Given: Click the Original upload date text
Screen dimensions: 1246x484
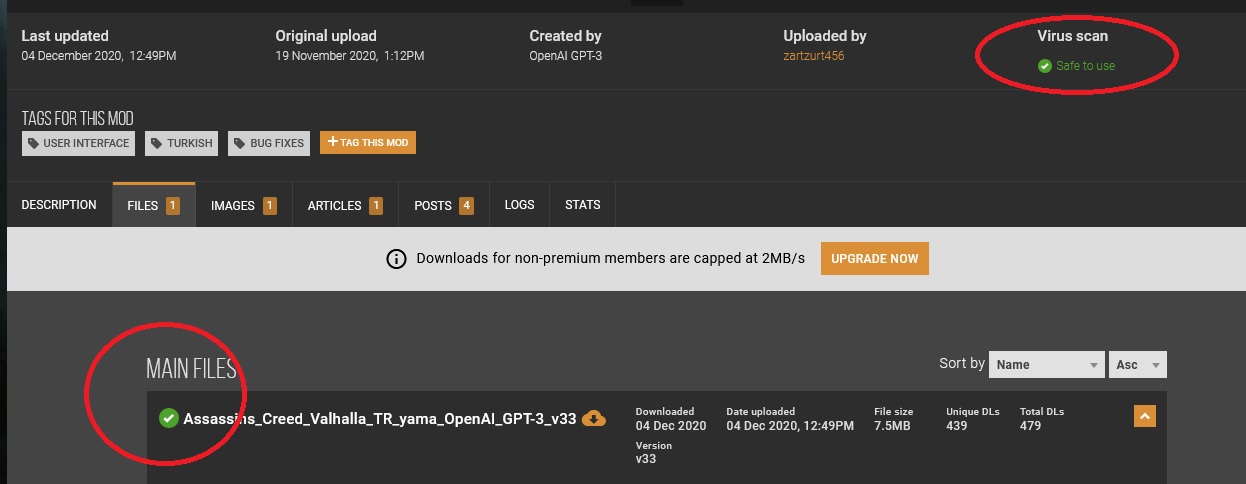Looking at the screenshot, I should click(x=350, y=56).
